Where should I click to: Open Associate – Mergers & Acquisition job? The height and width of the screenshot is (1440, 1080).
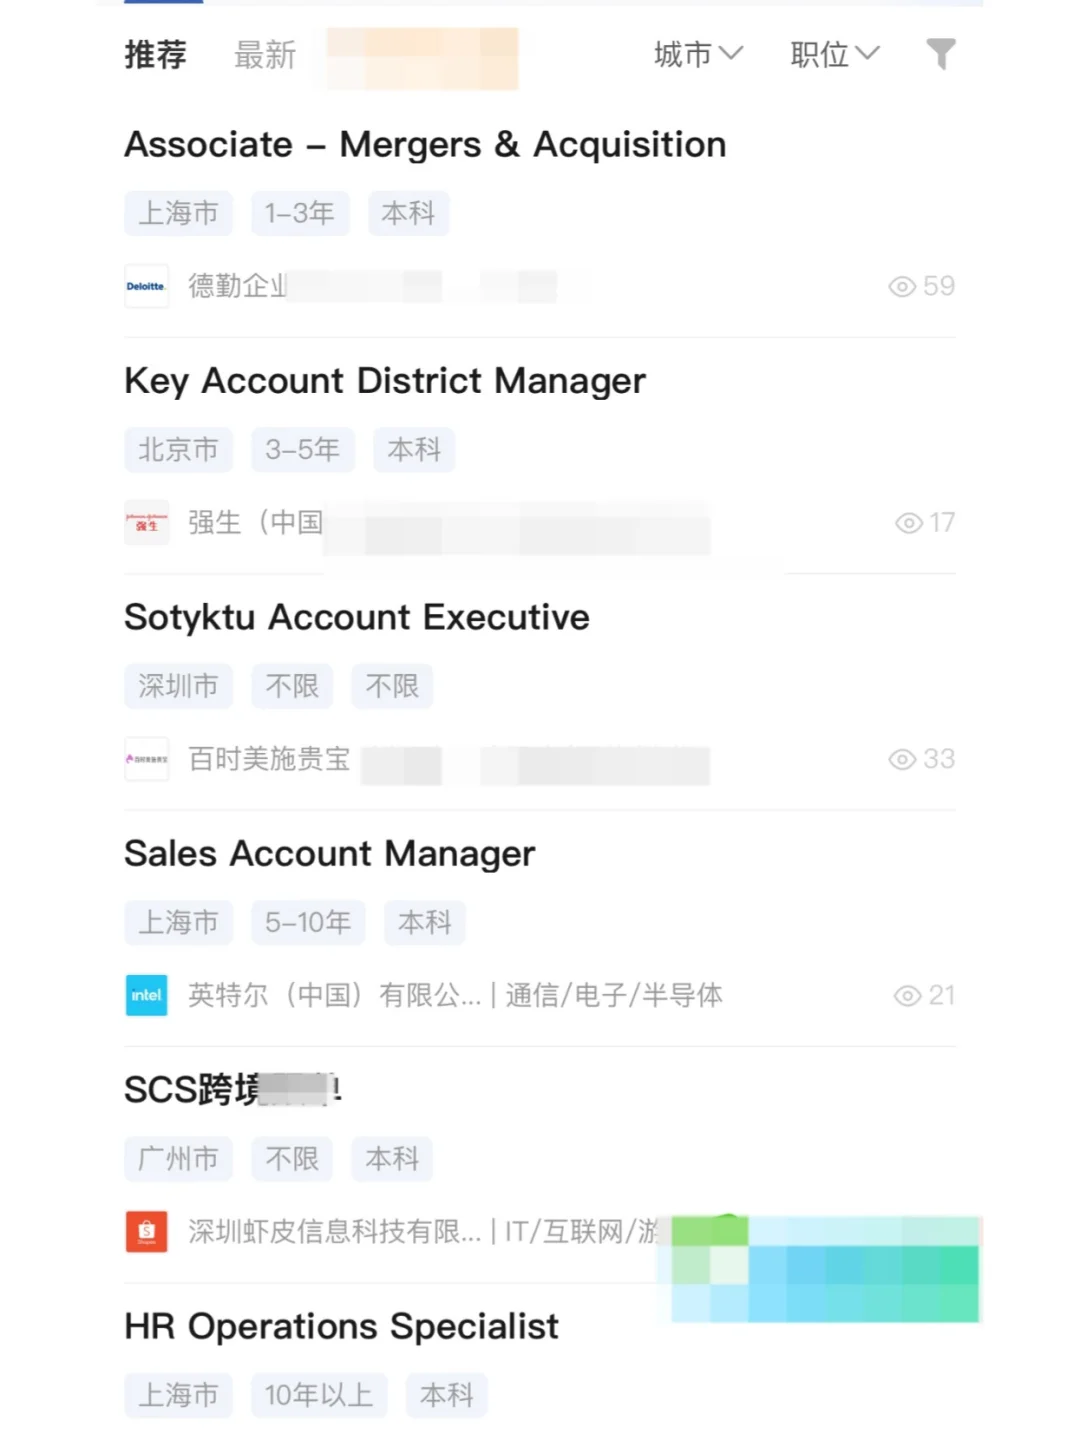pyautogui.click(x=425, y=145)
